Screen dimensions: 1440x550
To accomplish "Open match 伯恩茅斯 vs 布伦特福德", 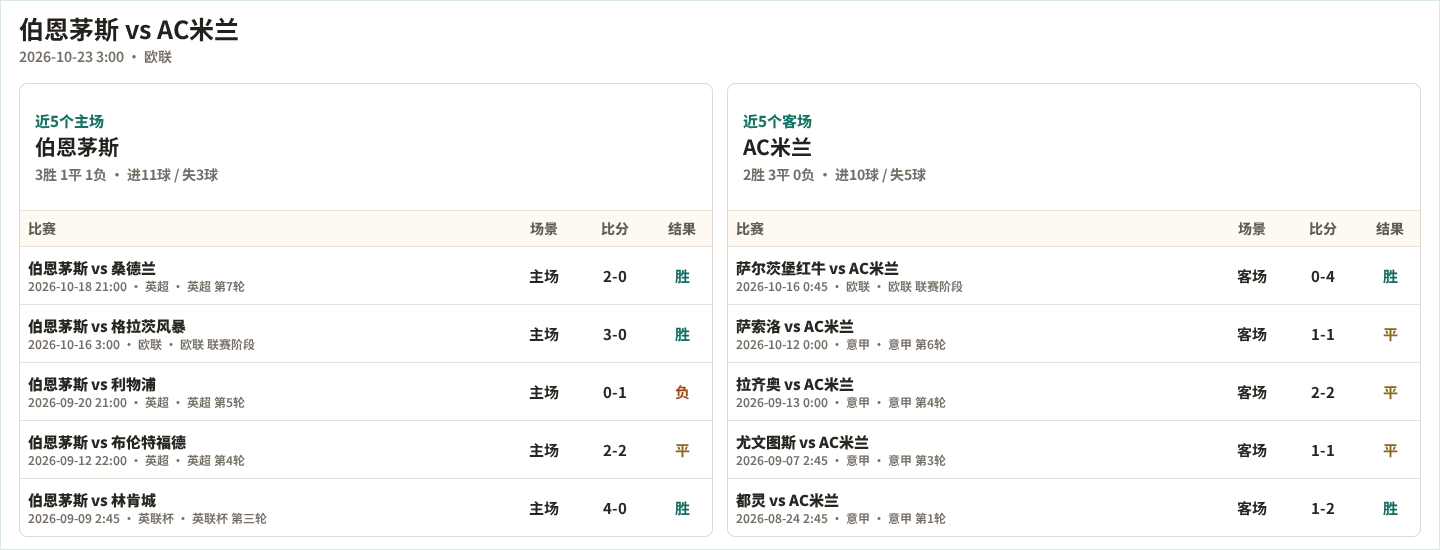I will [107, 442].
